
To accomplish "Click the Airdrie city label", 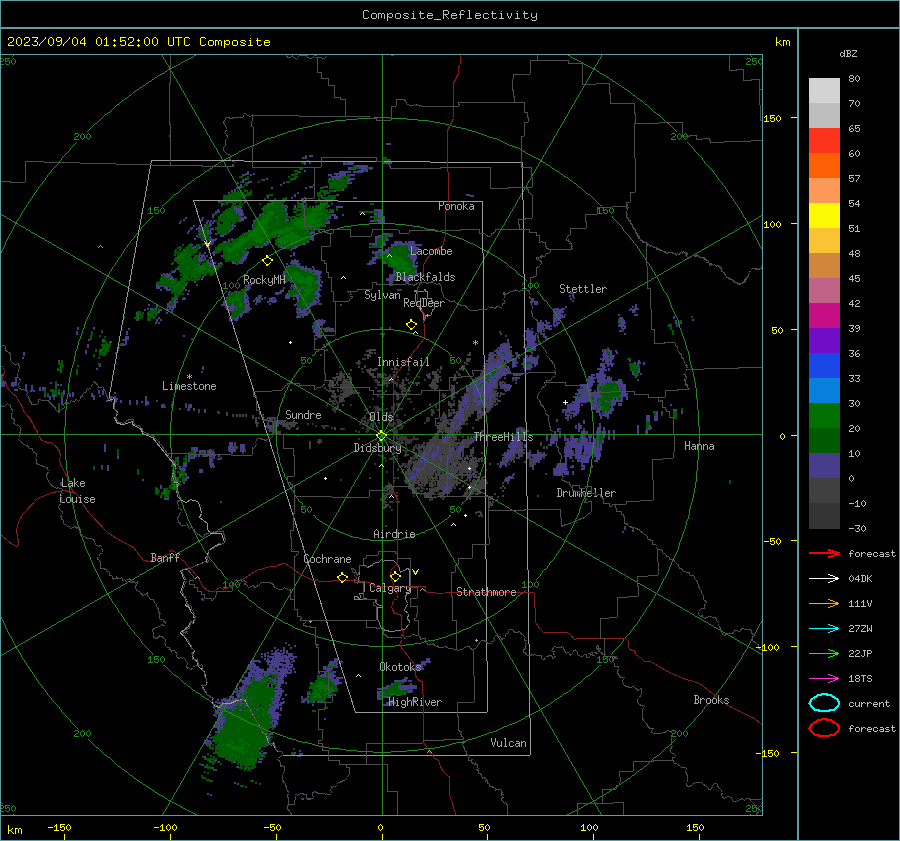I will point(394,534).
